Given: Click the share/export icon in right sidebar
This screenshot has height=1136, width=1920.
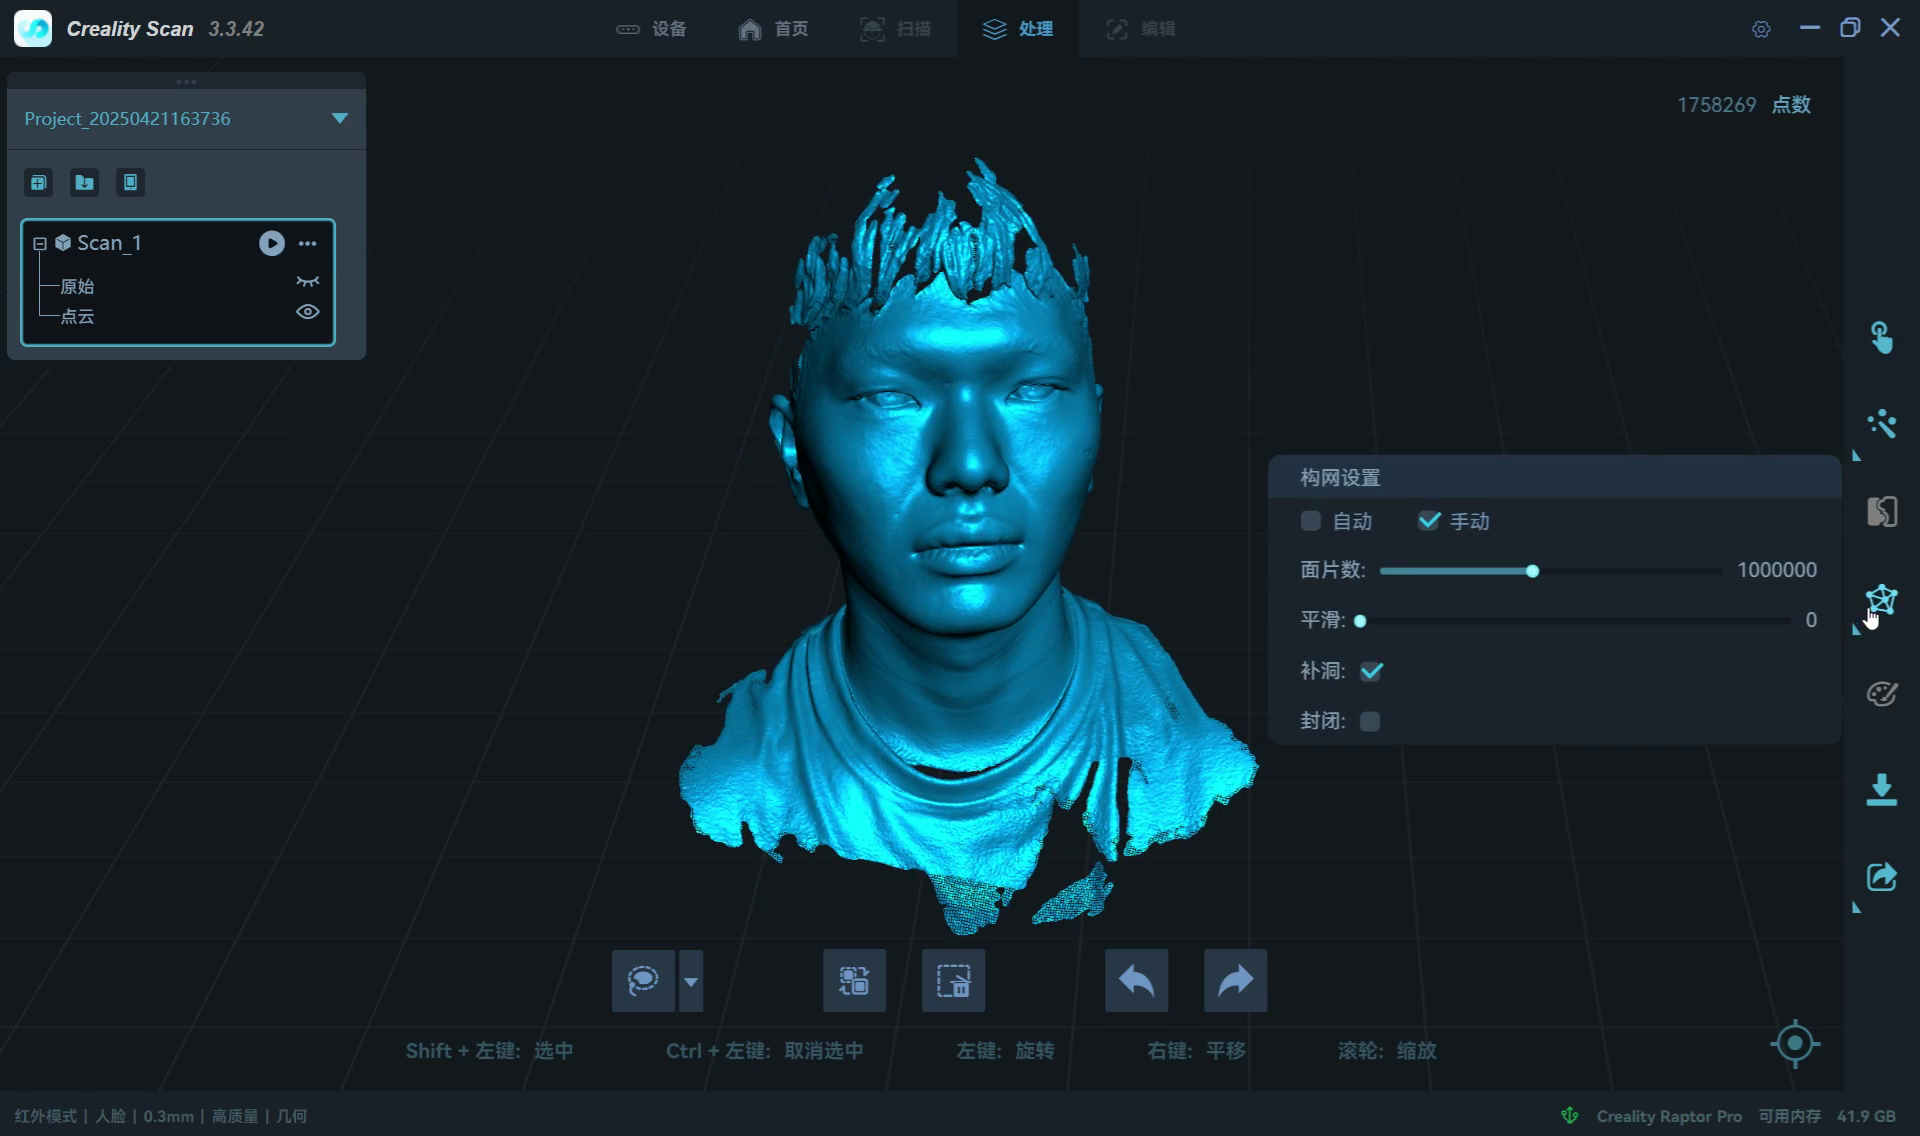Looking at the screenshot, I should pyautogui.click(x=1881, y=877).
